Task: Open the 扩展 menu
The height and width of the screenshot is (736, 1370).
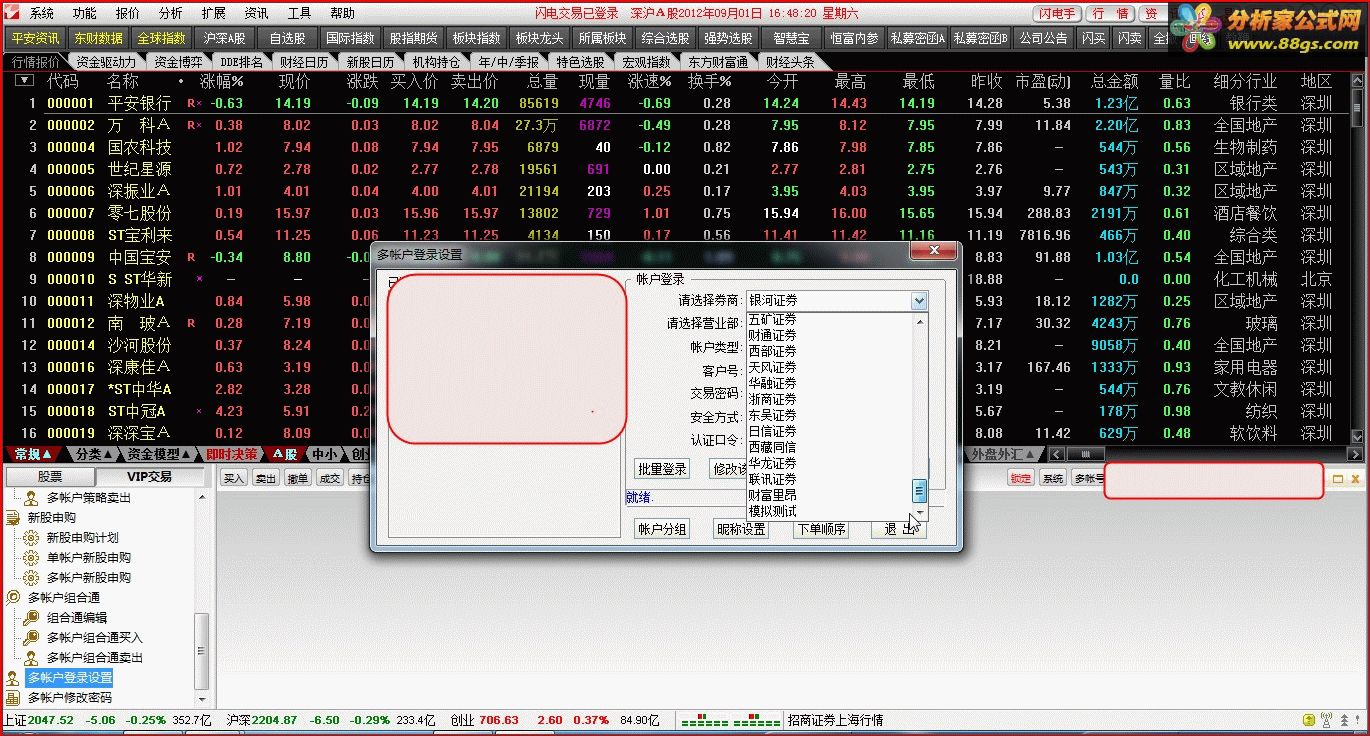Action: click(213, 13)
